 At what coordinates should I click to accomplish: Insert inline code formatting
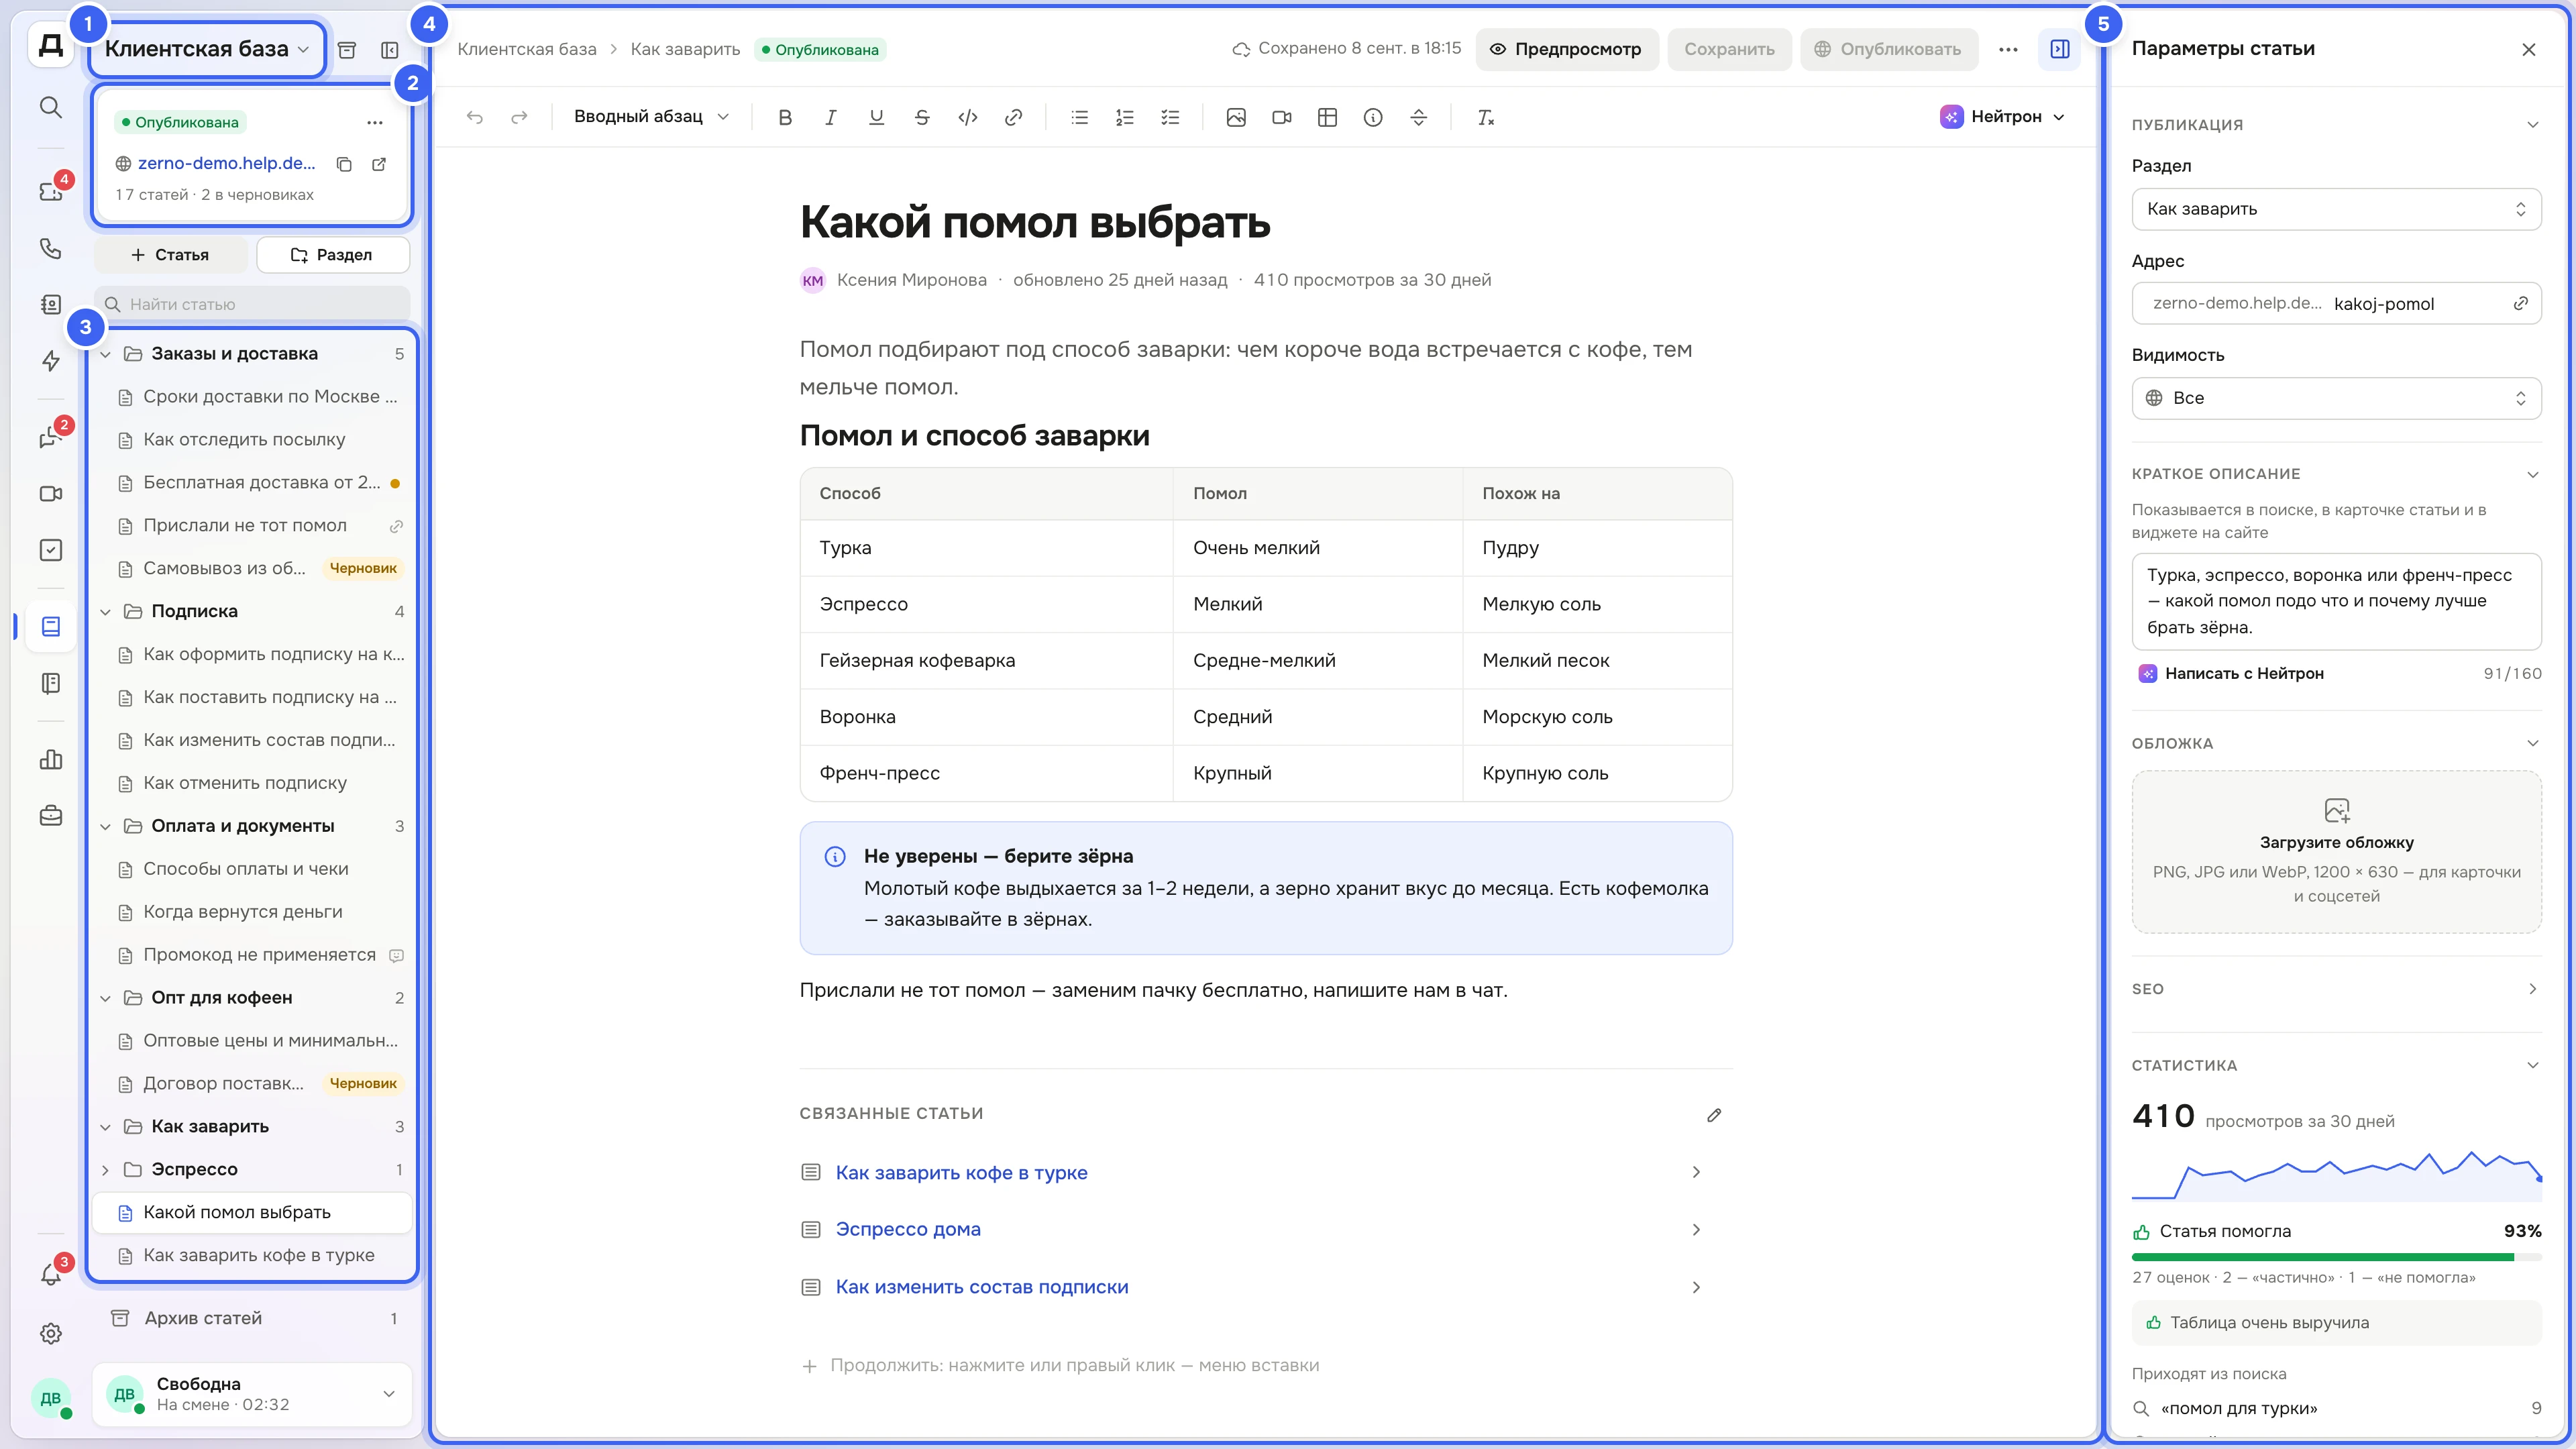[x=967, y=117]
